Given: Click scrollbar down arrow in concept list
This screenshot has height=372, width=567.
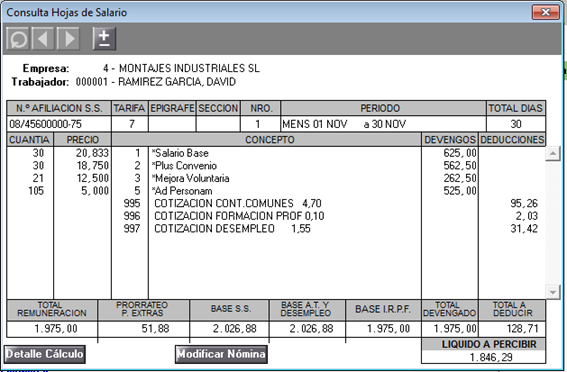Looking at the screenshot, I should click(x=553, y=292).
